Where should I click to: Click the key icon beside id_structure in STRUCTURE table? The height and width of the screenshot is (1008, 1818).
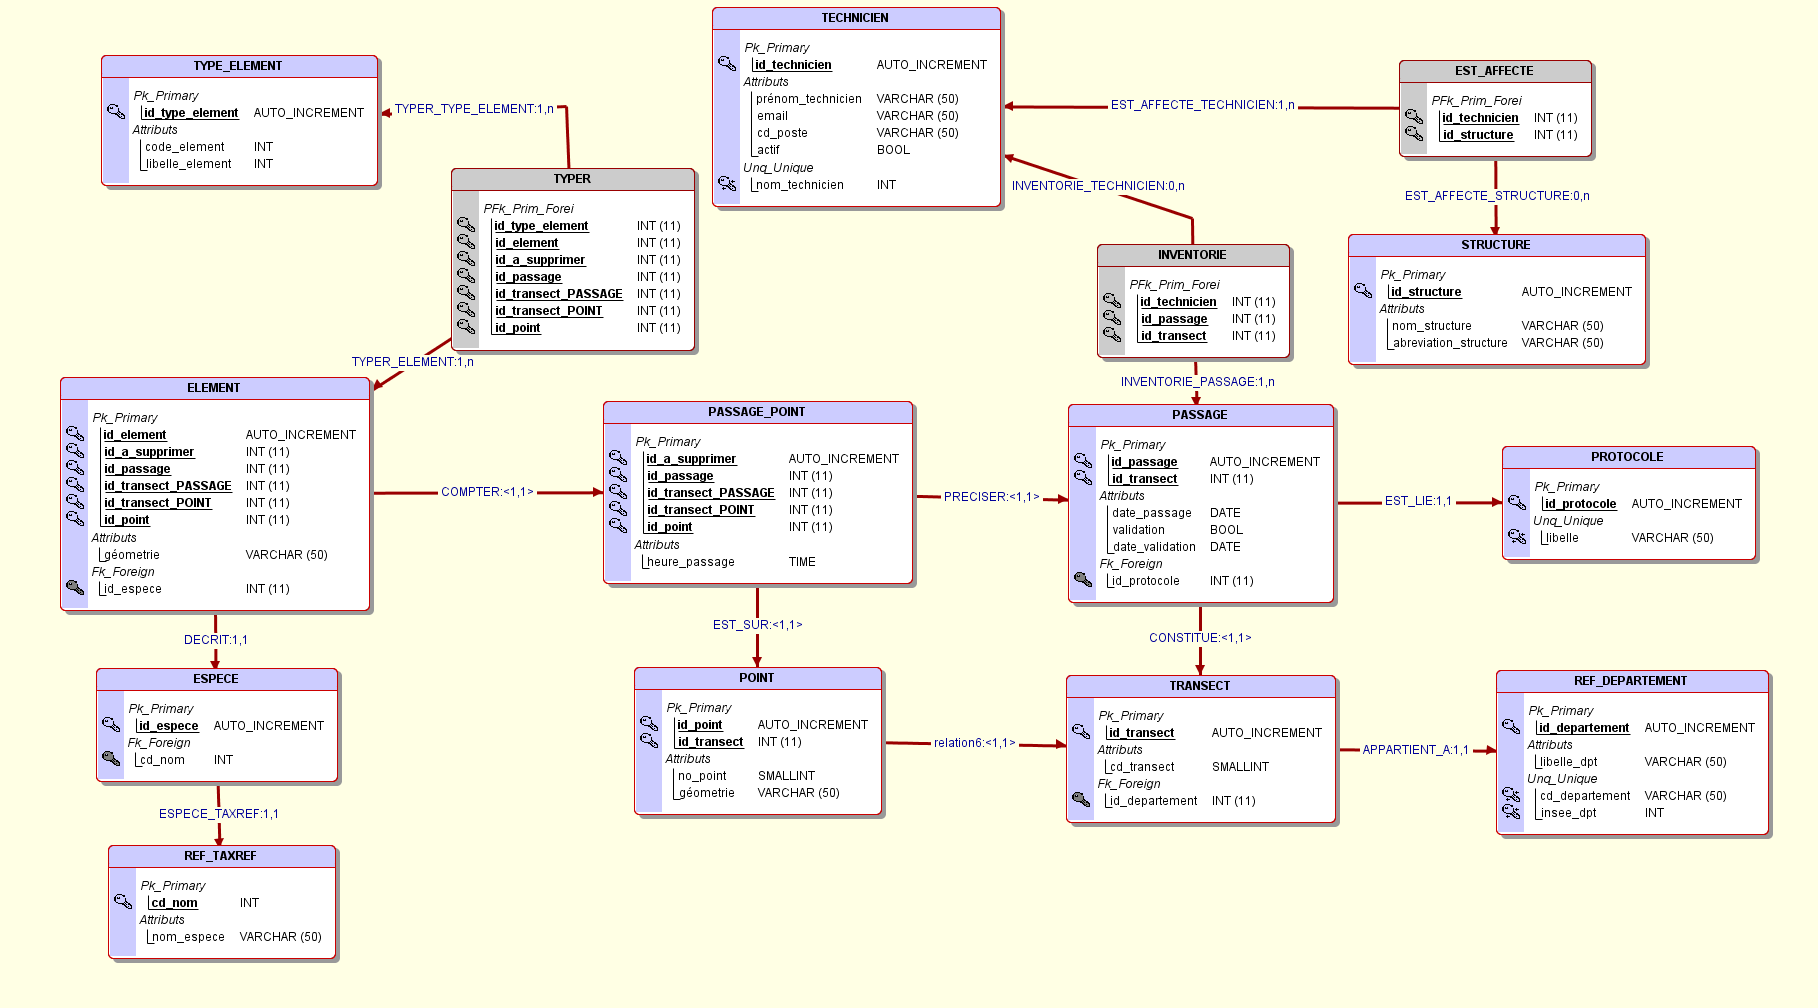pos(1363,291)
